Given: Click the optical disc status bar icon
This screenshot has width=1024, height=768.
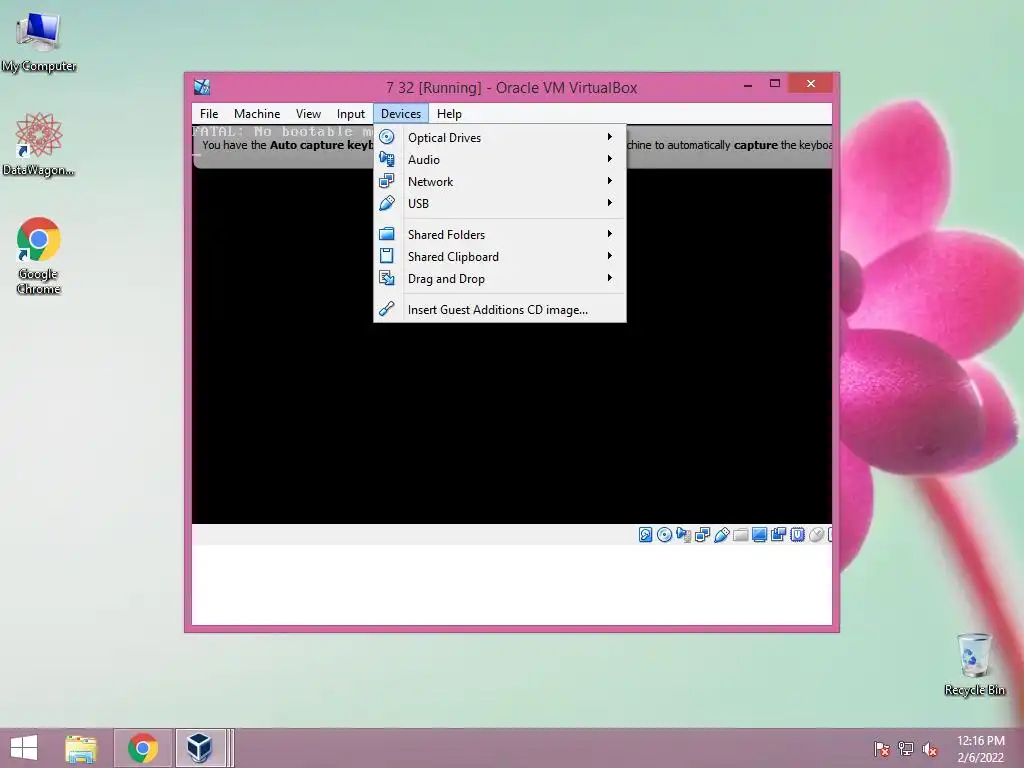Looking at the screenshot, I should tap(664, 535).
